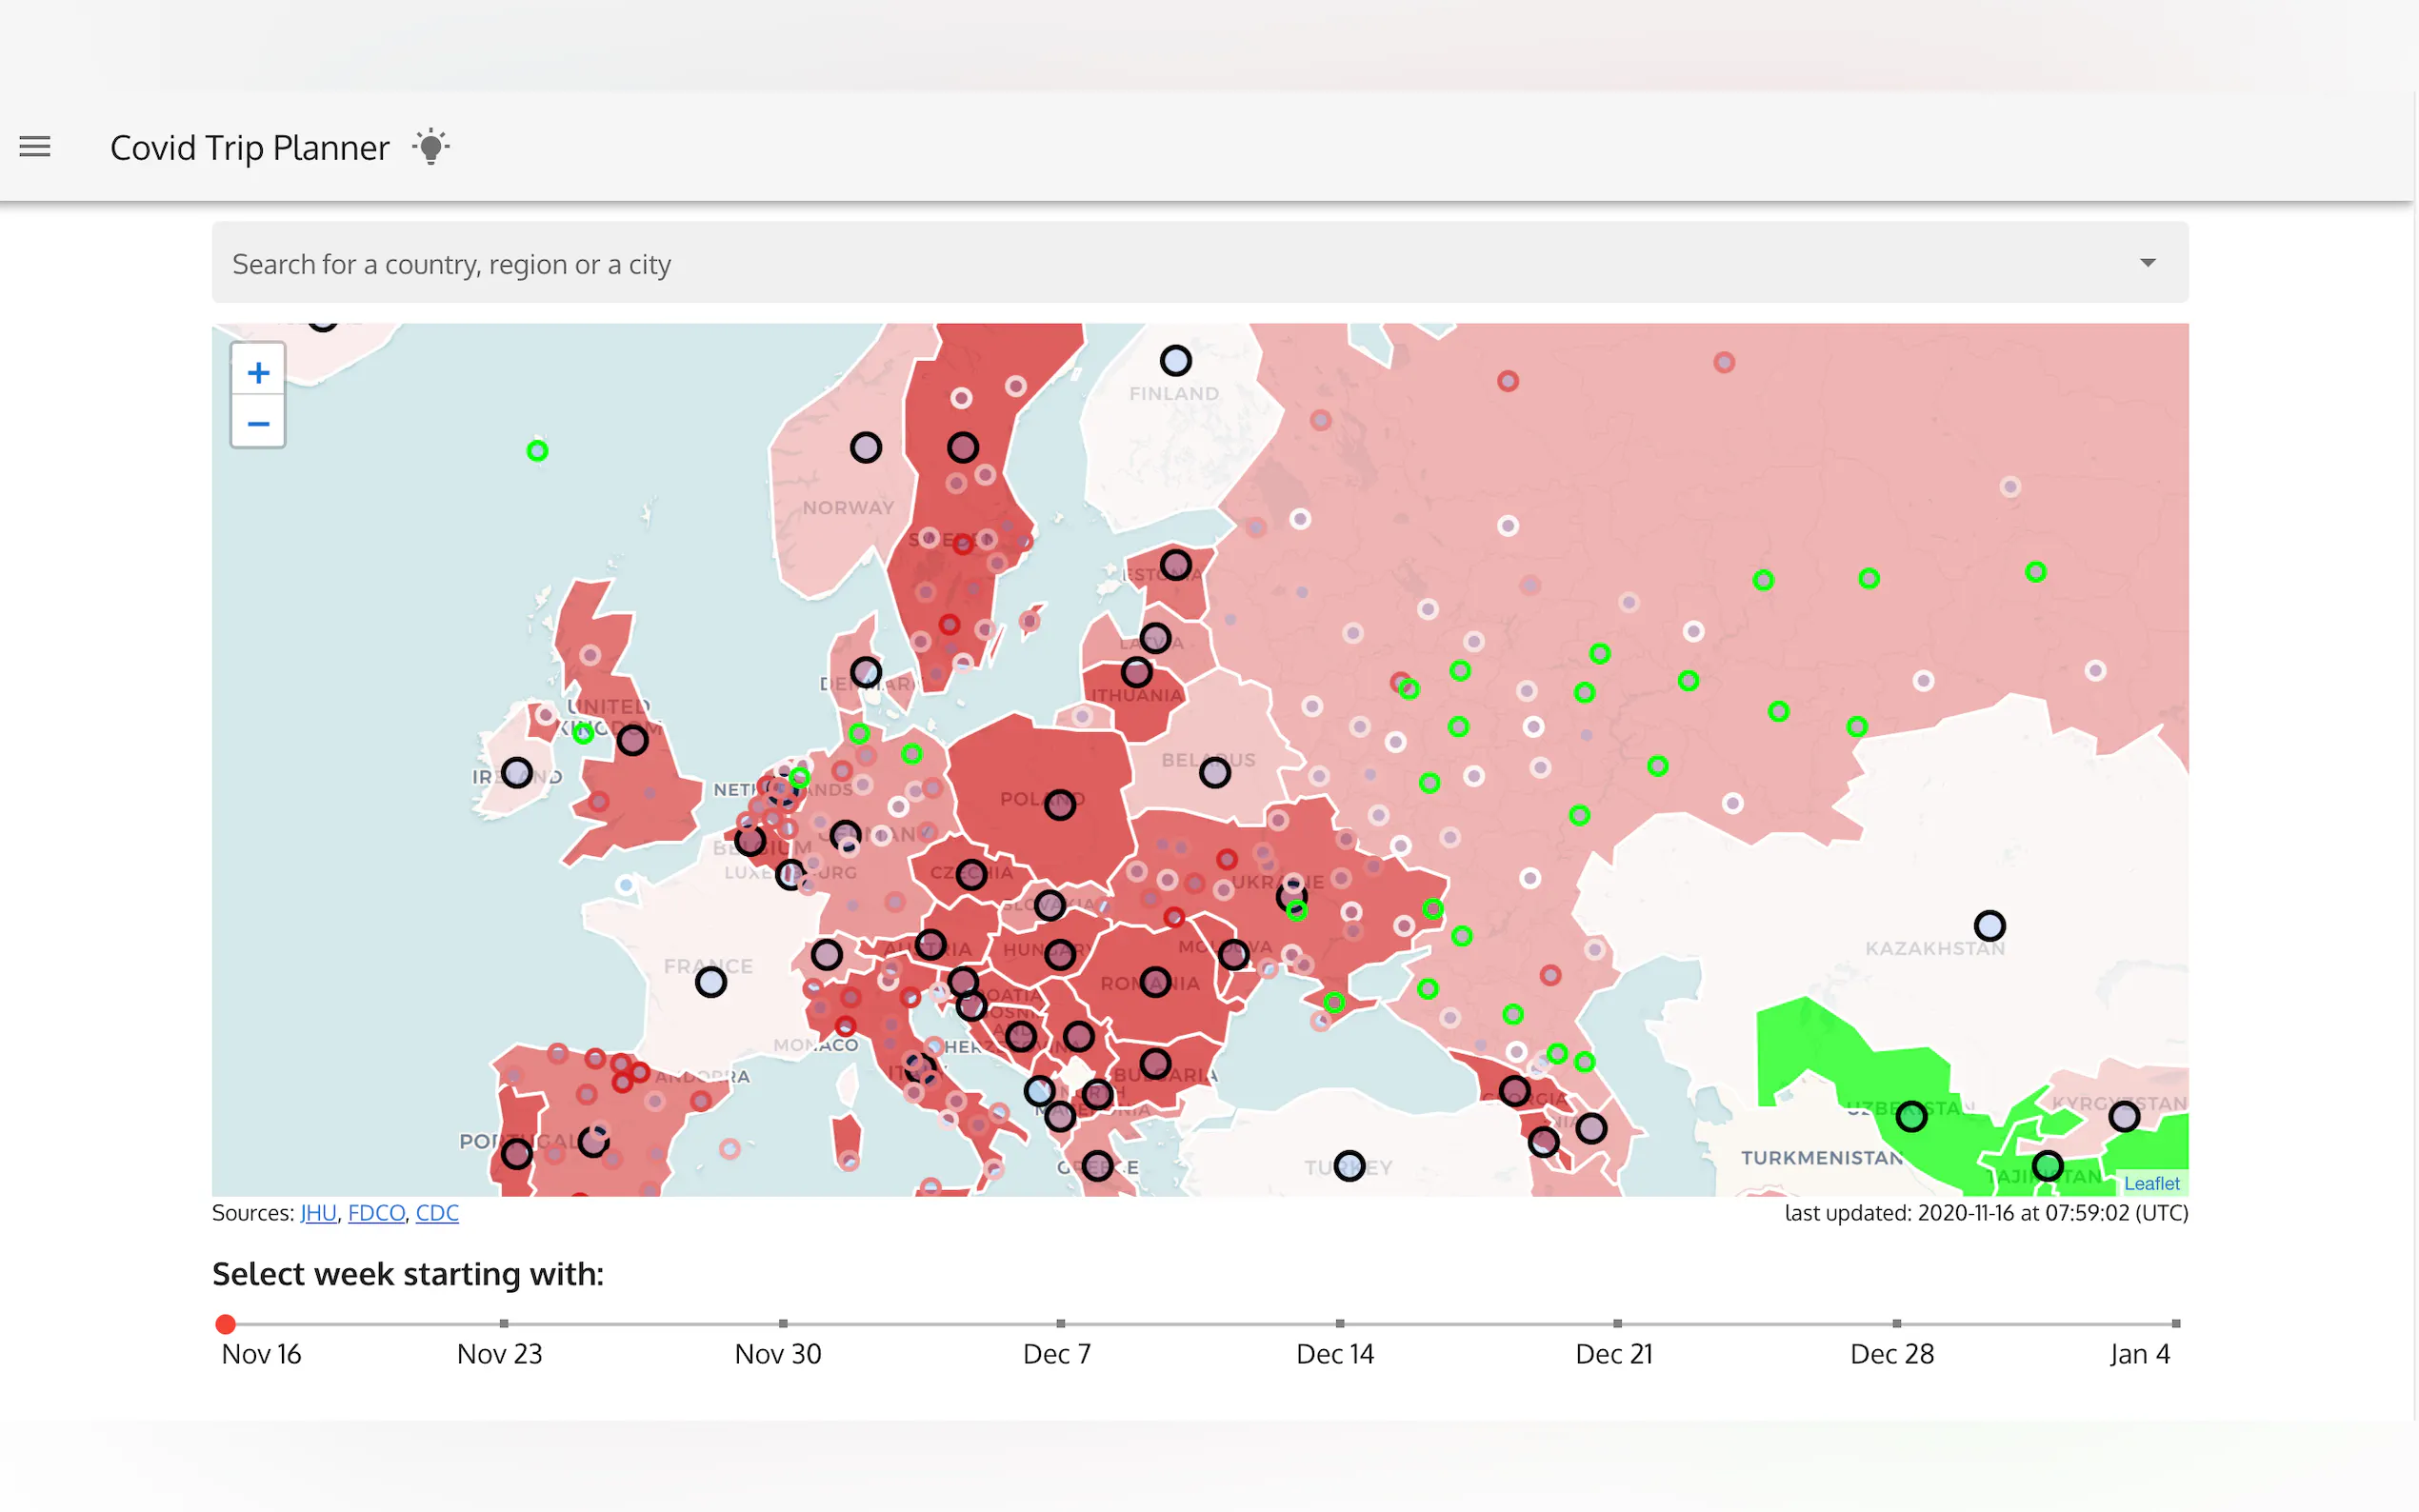Open the hamburger navigation menu
This screenshot has height=1512, width=2419.
(x=35, y=147)
